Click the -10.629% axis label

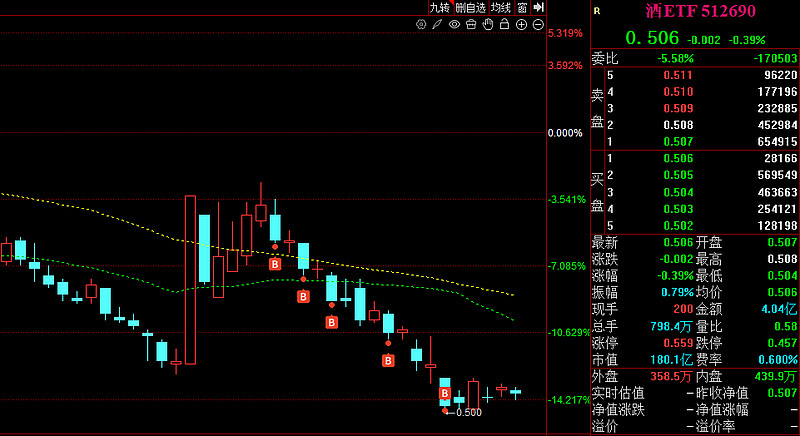(569, 332)
